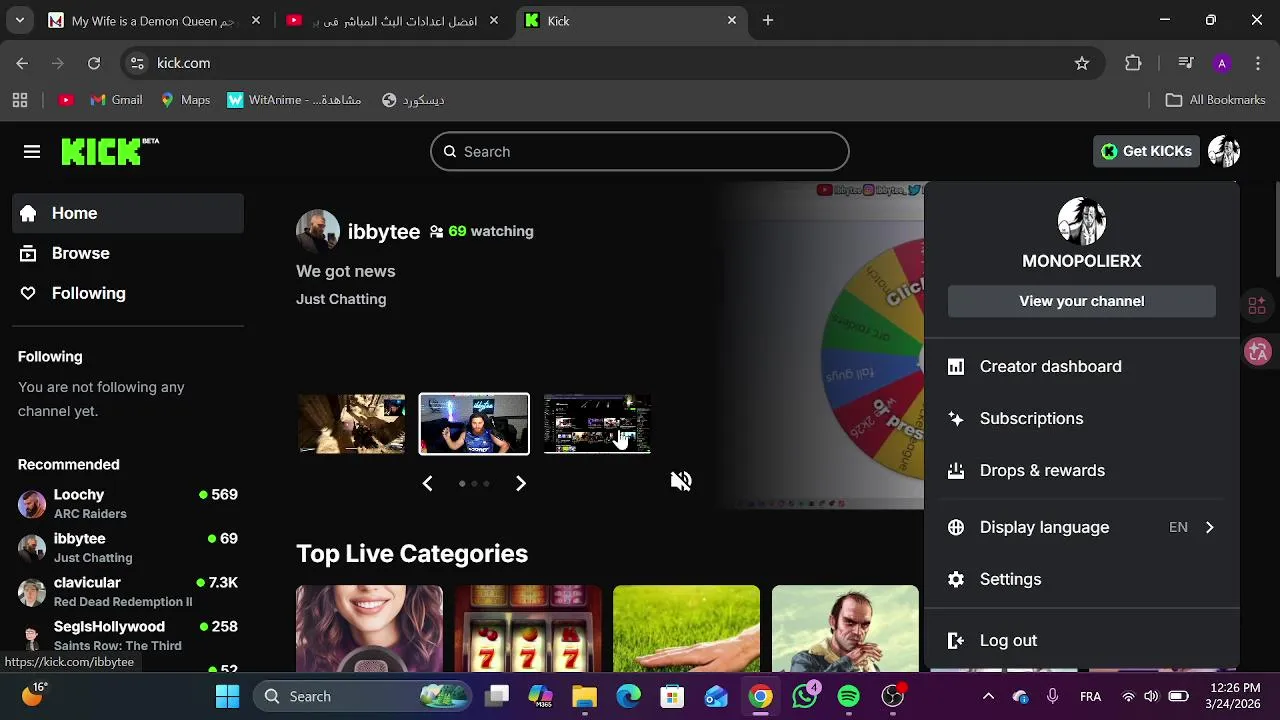Show hidden system tray icons
This screenshot has height=720, width=1280.
click(x=988, y=696)
